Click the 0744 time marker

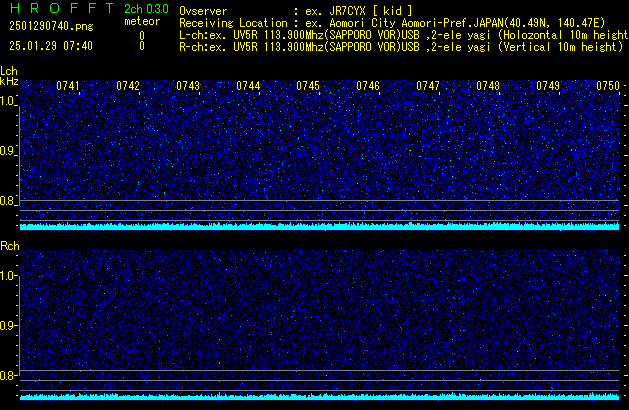click(x=248, y=86)
